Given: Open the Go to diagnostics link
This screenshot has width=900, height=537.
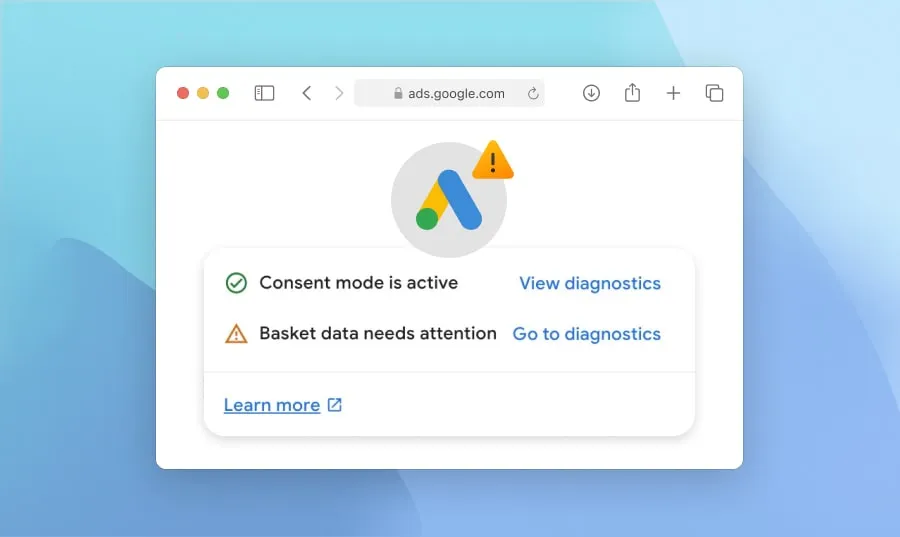Looking at the screenshot, I should pos(587,334).
